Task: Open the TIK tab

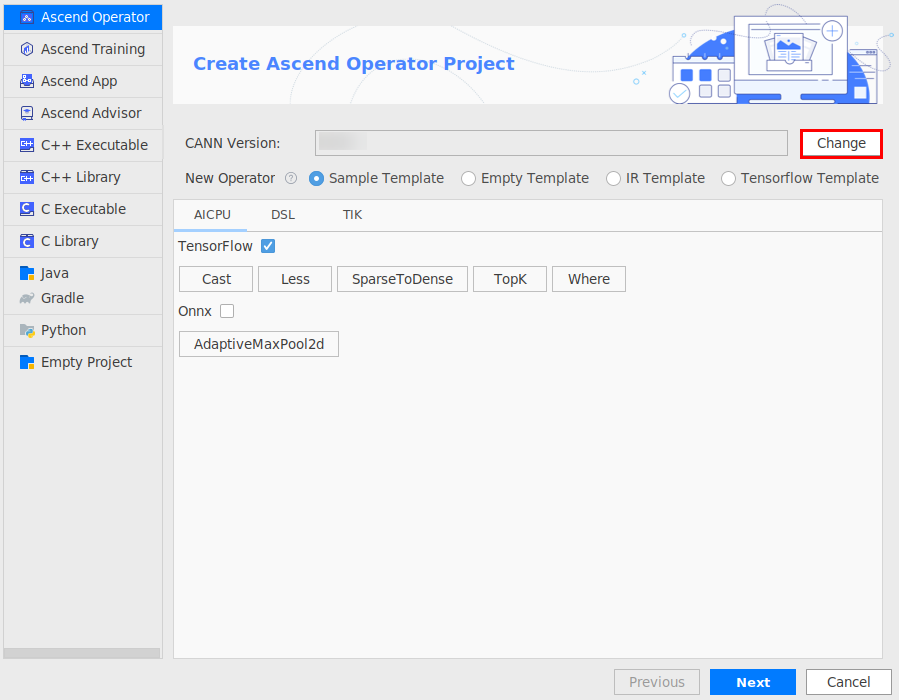Action: [352, 215]
